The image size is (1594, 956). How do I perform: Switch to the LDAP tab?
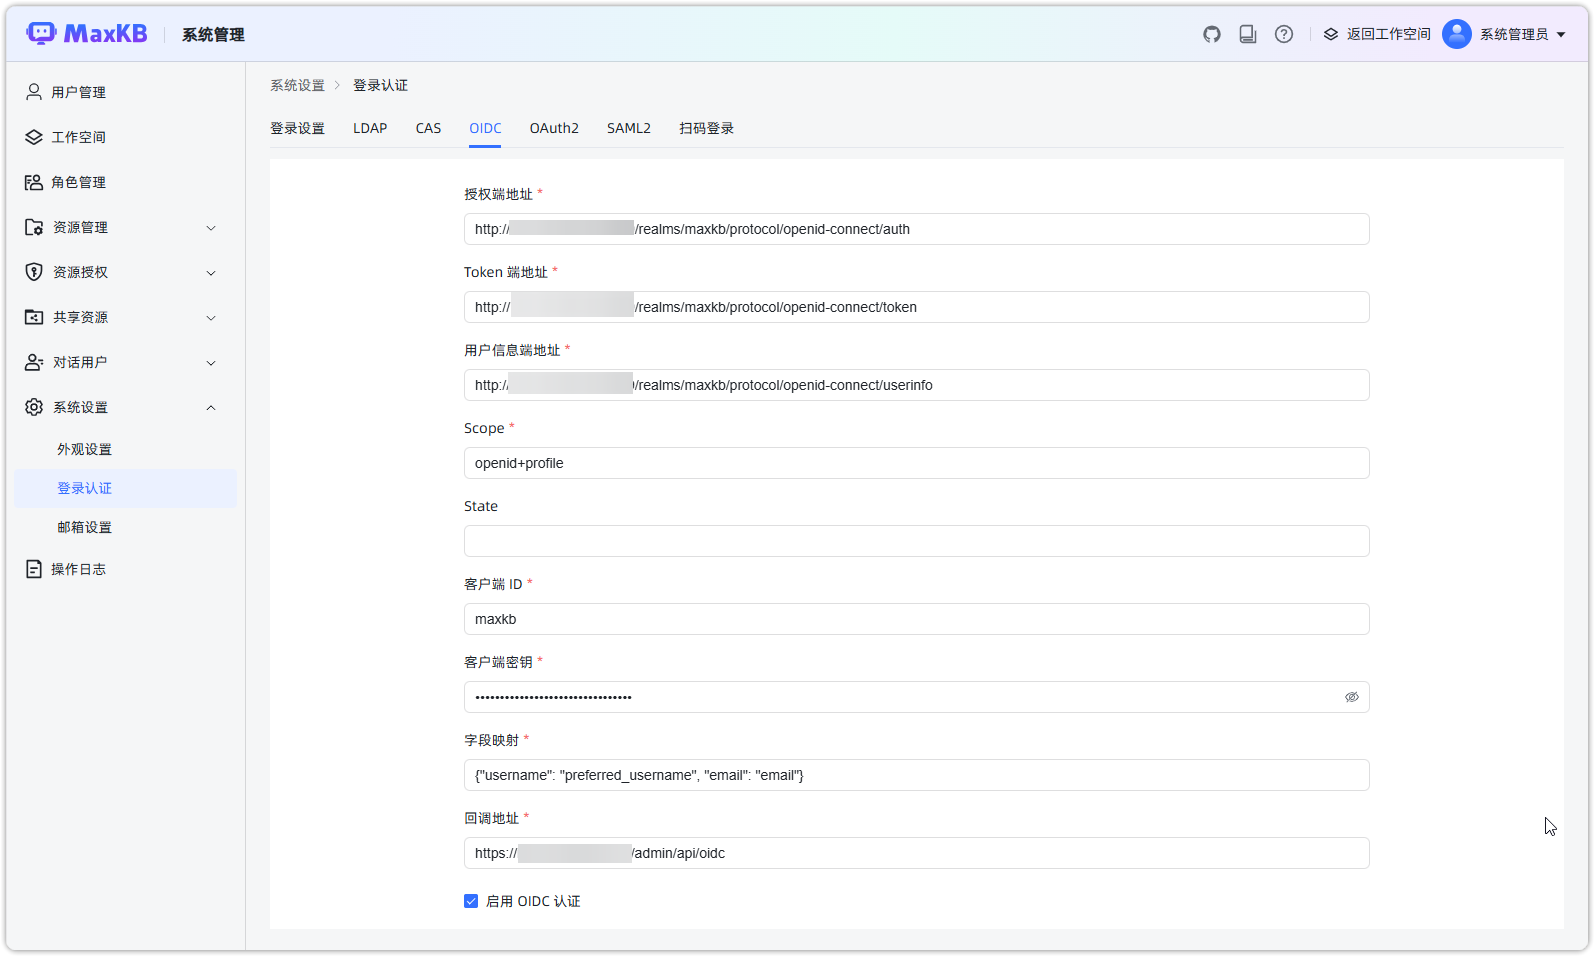pos(370,128)
